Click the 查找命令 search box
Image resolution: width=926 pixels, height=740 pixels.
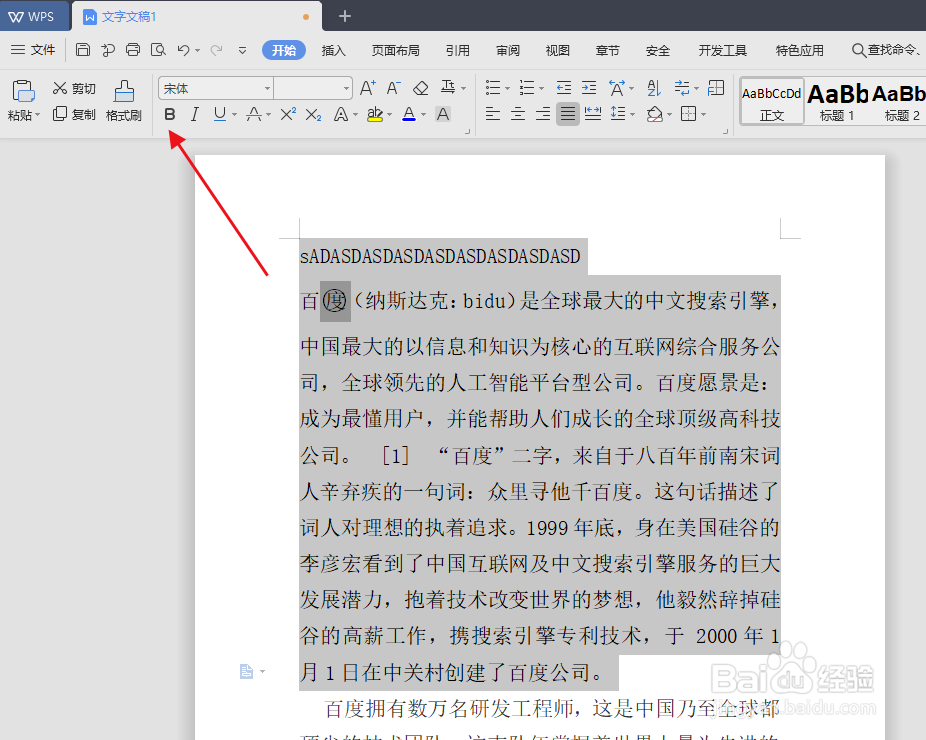886,50
